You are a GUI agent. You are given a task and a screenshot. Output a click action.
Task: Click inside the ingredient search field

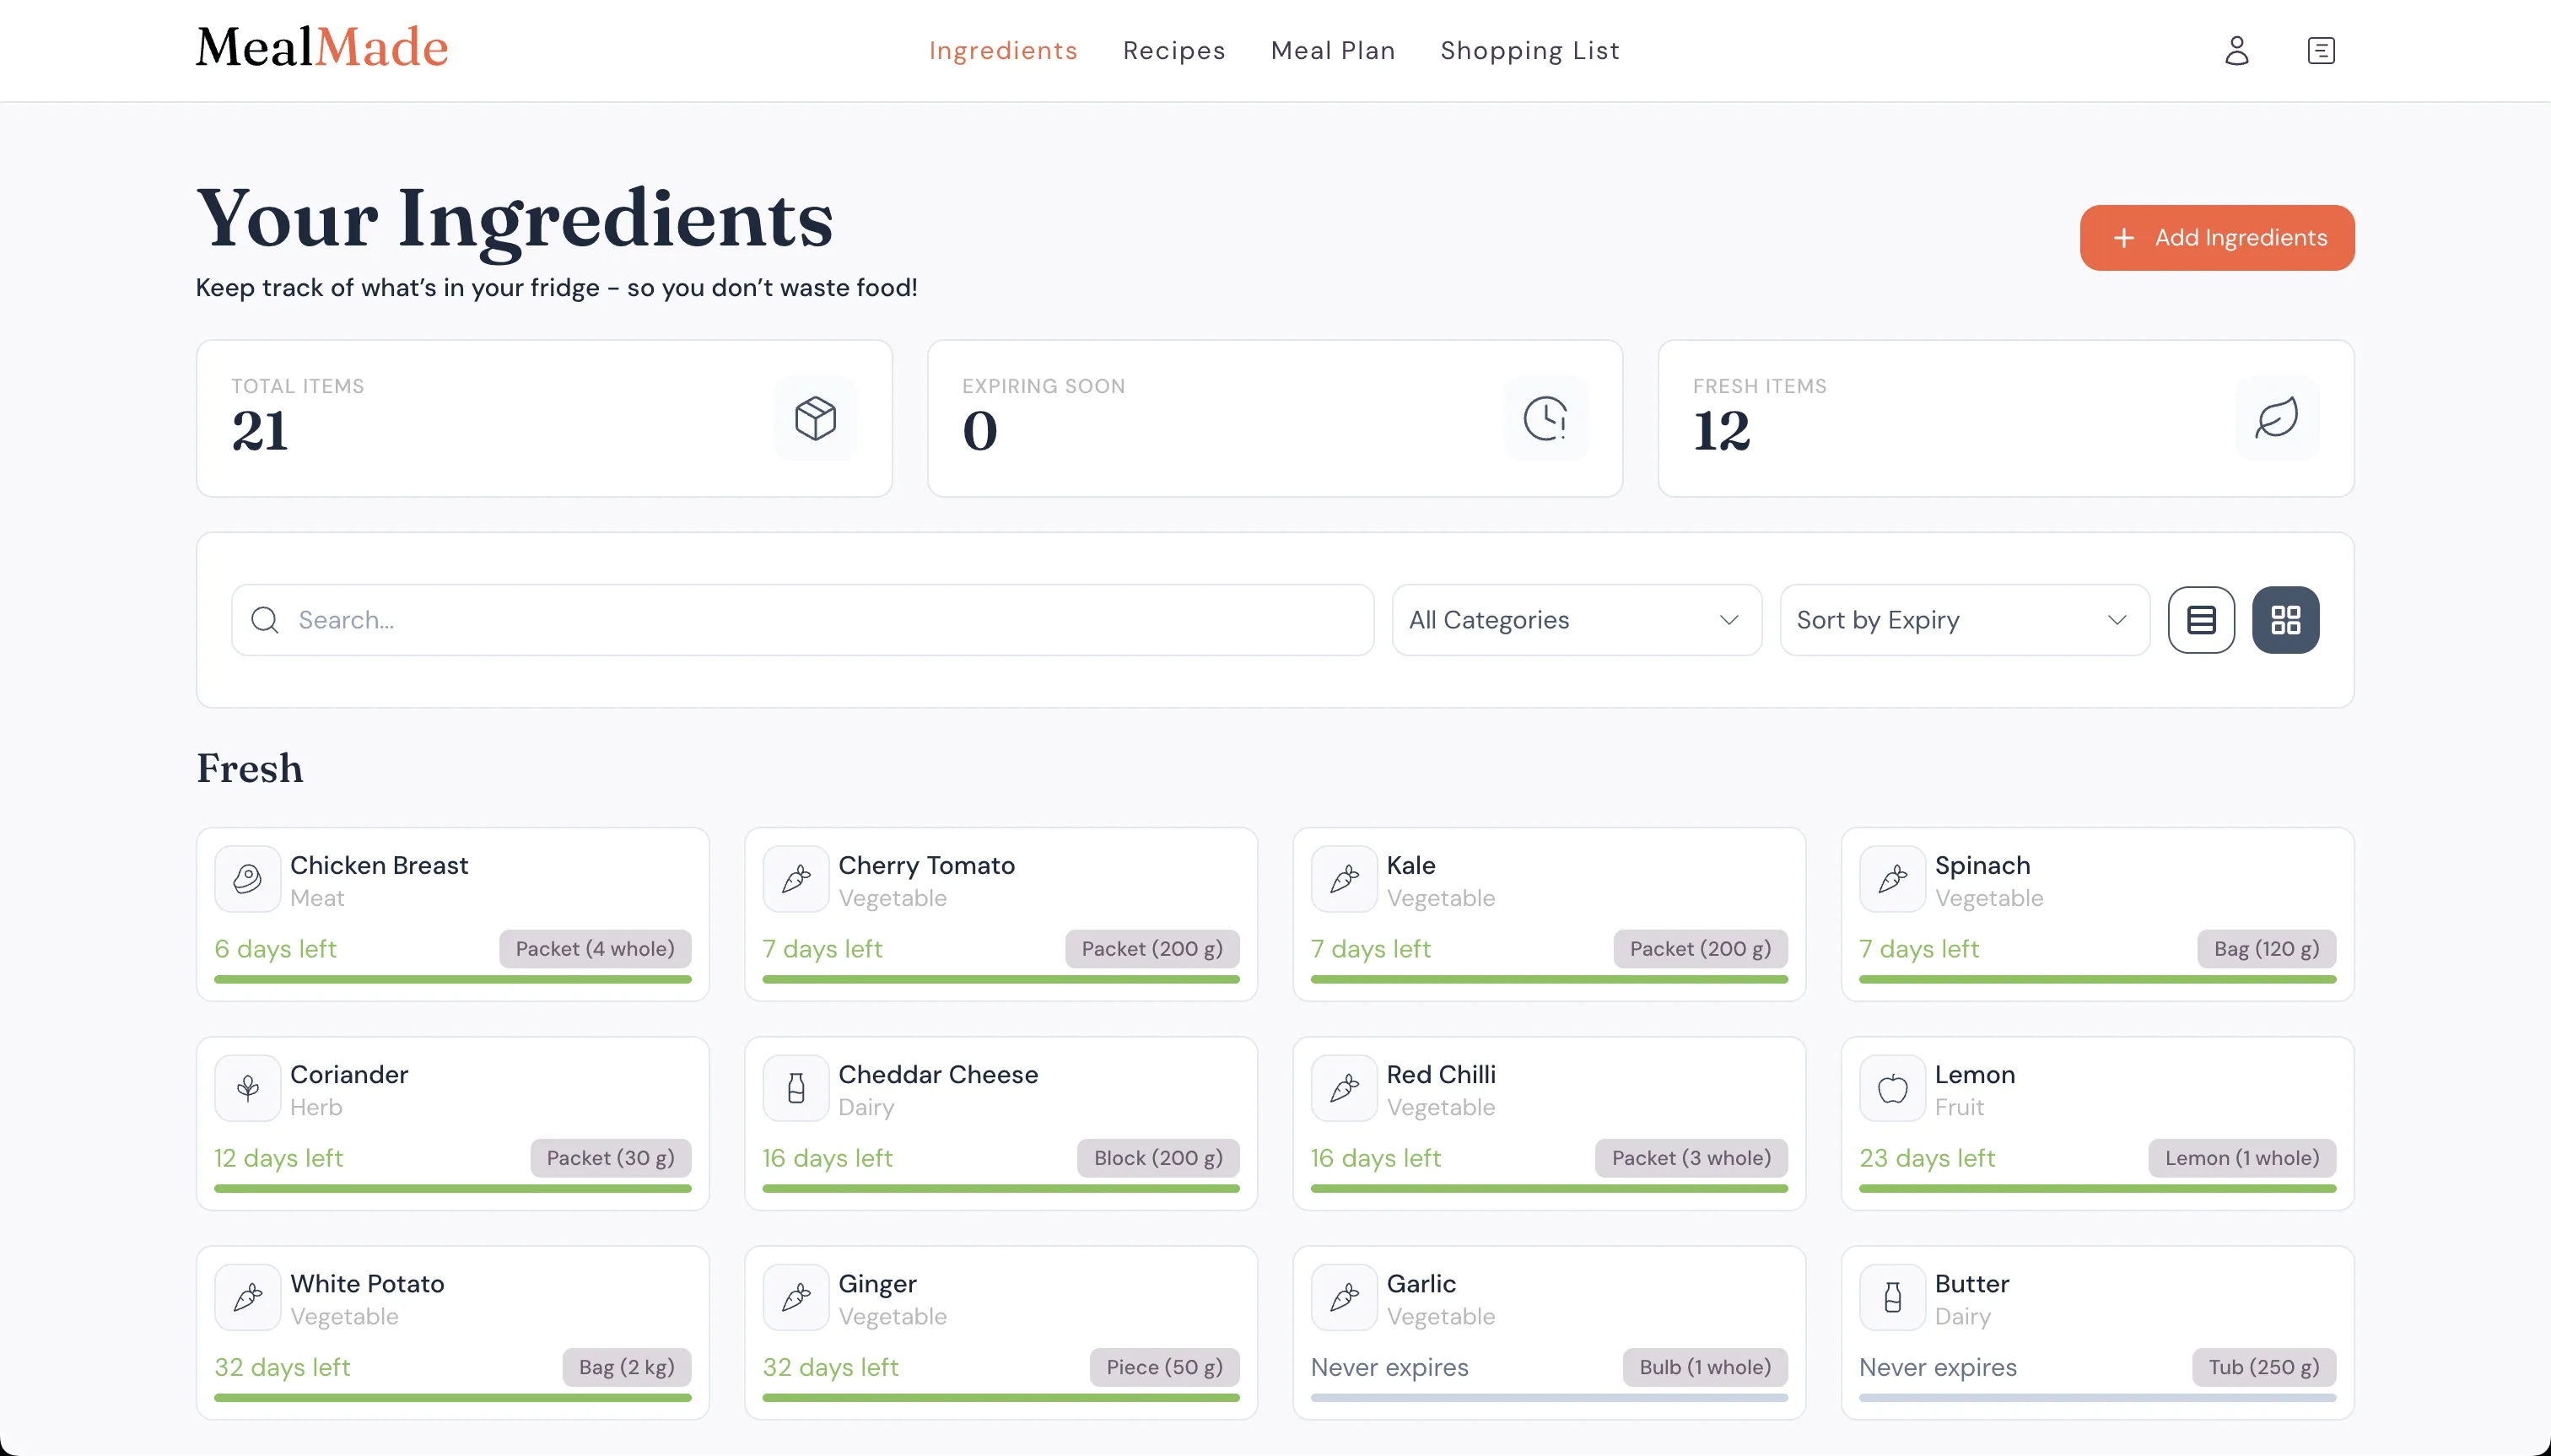pos(700,620)
